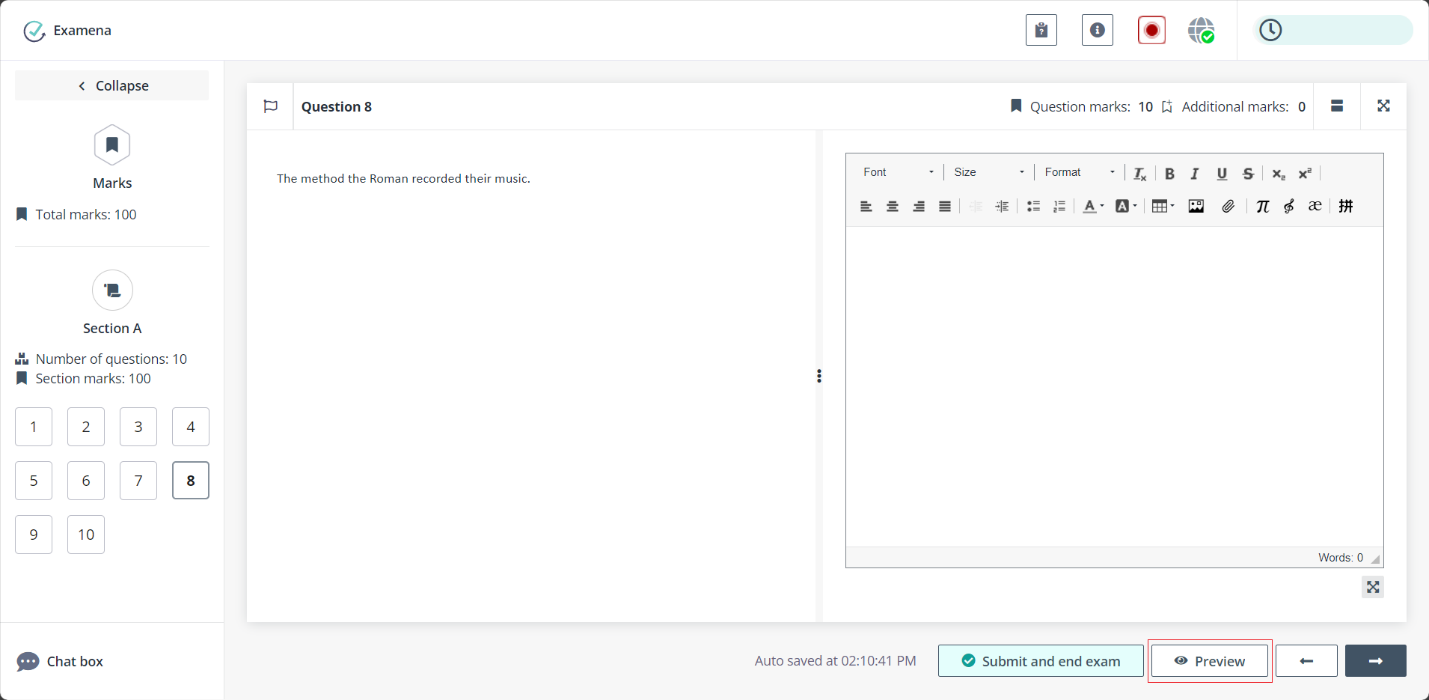Open the Format dropdown
This screenshot has width=1429, height=700.
(x=1079, y=172)
